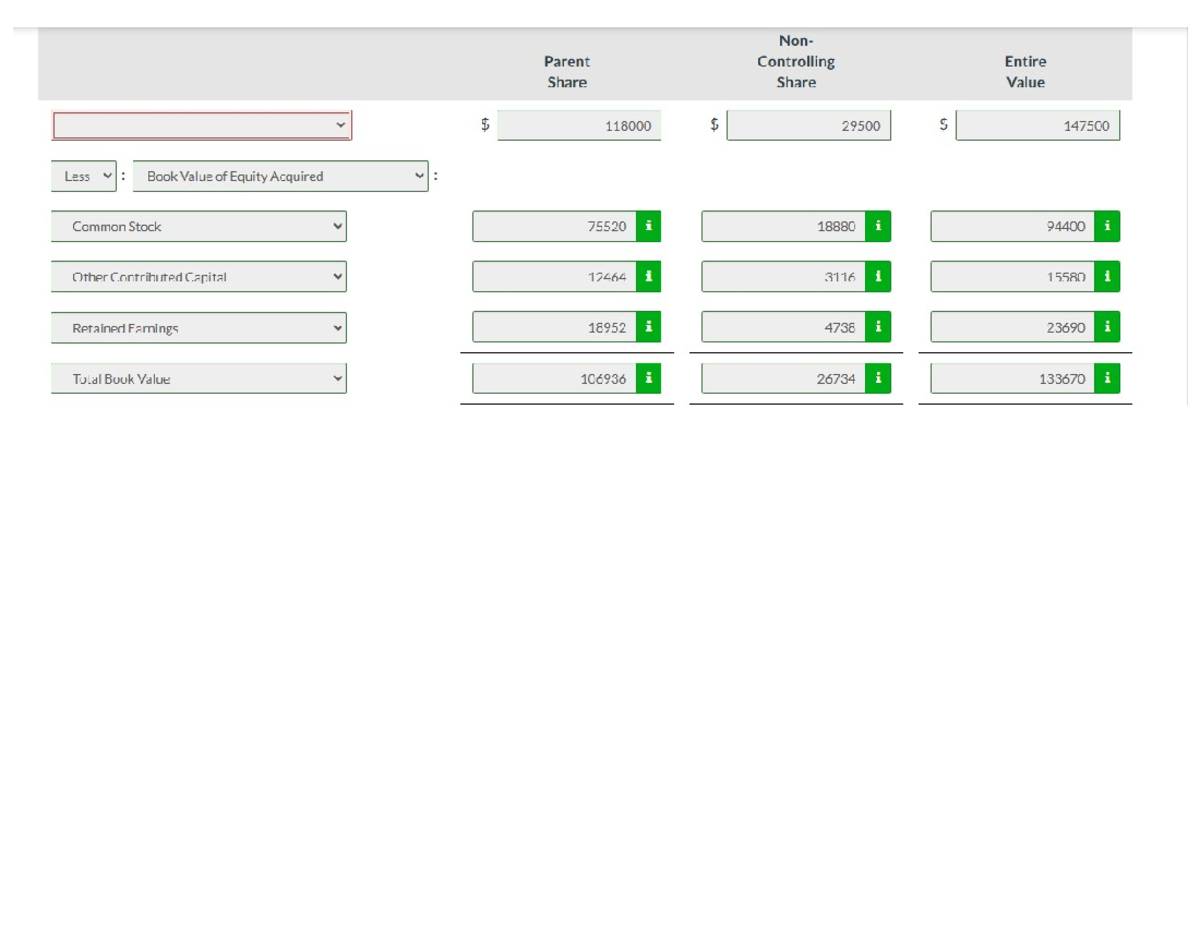The width and height of the screenshot is (1200, 927).
Task: Click the Parent Share field showing 118000
Action: click(x=578, y=125)
